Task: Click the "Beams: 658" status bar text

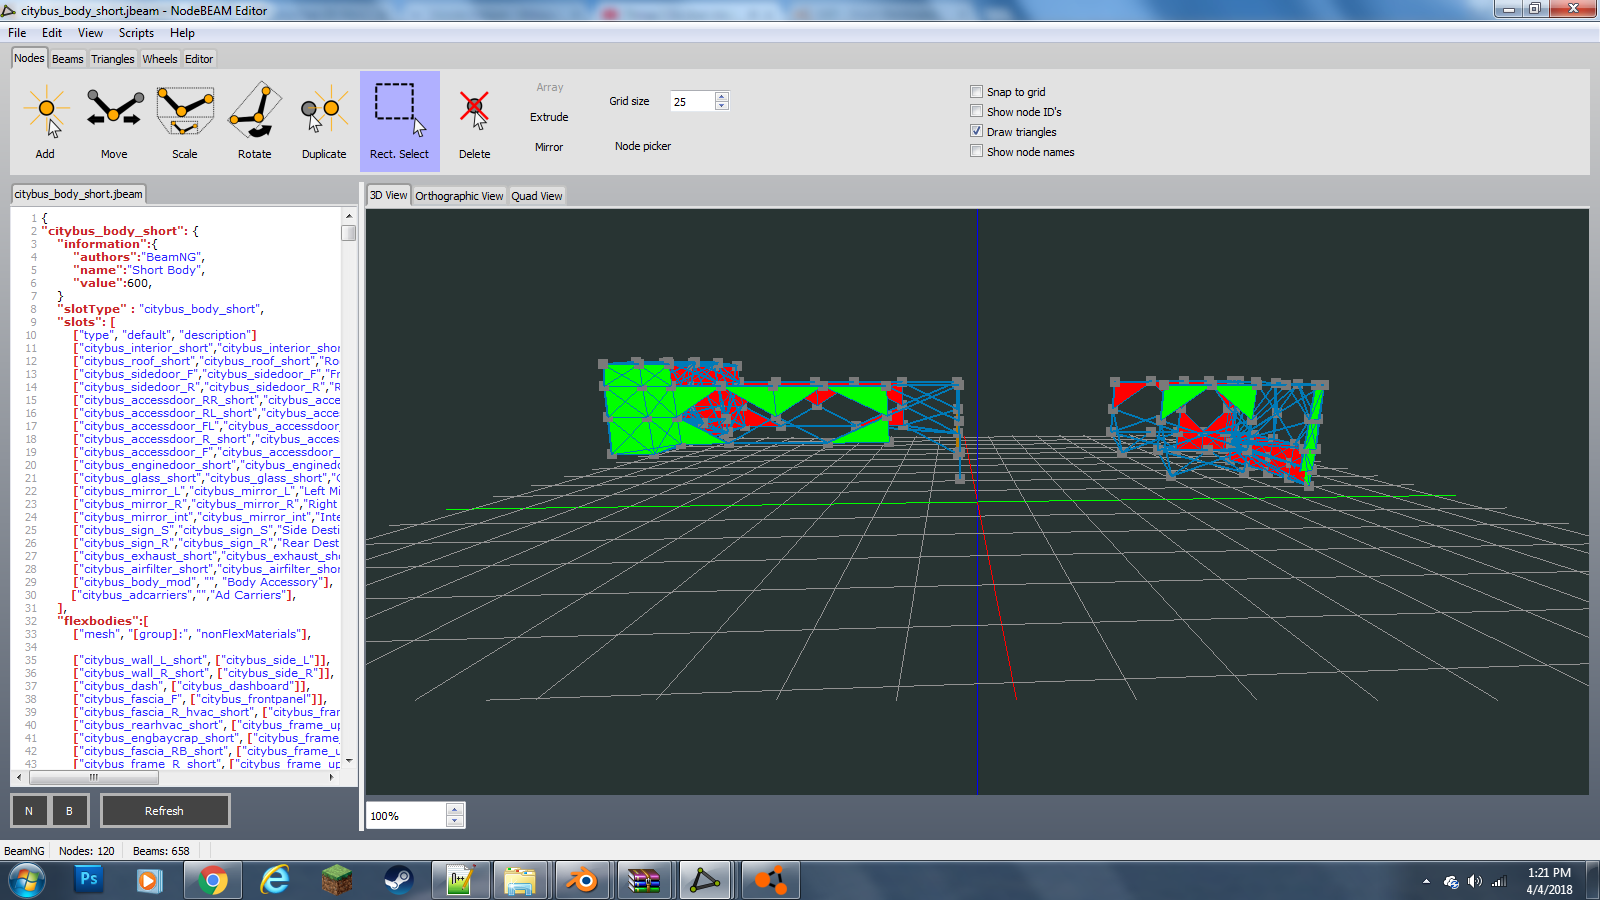Action: point(161,851)
